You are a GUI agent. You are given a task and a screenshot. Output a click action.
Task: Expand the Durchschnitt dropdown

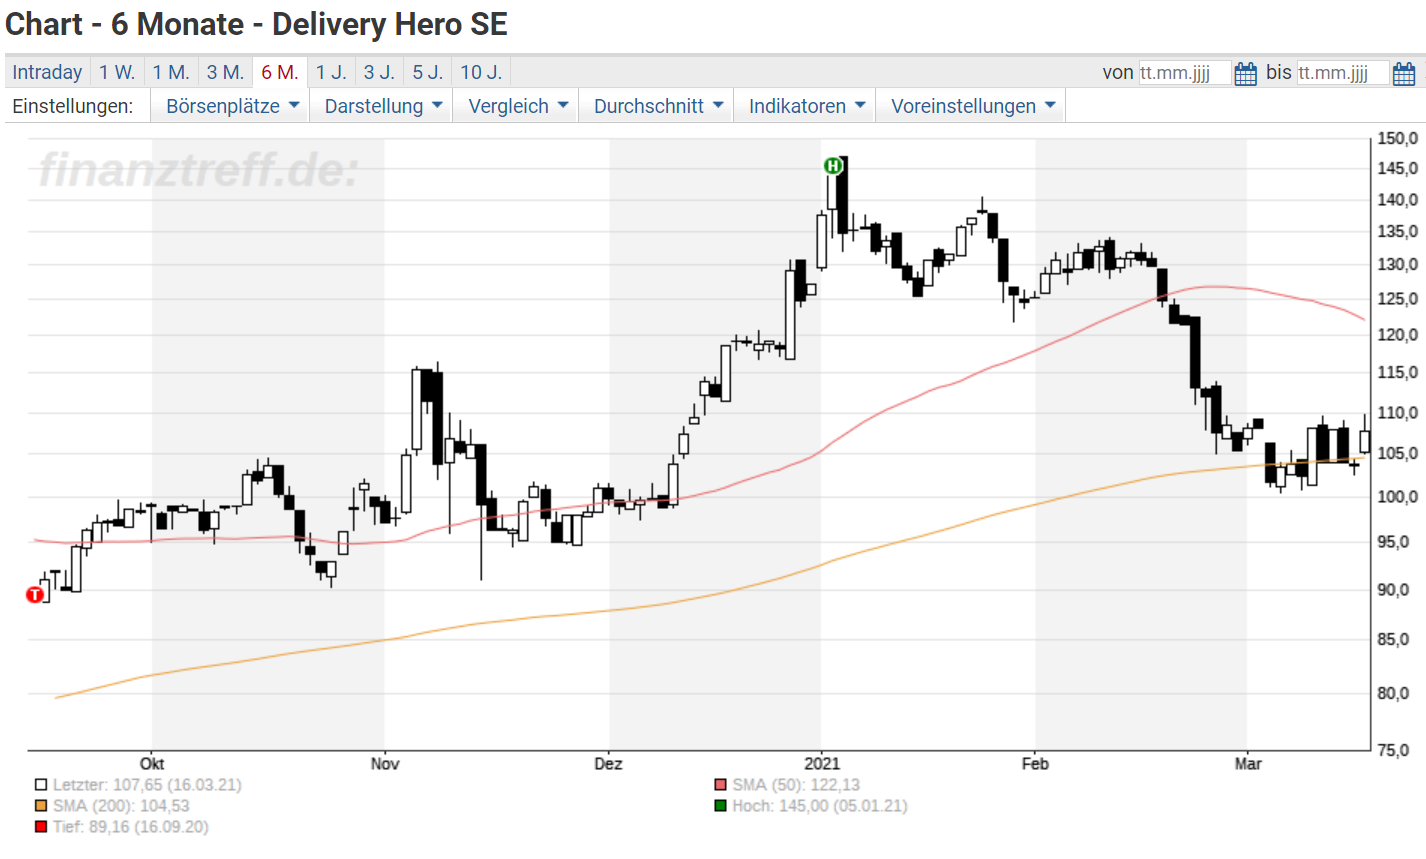[x=658, y=106]
